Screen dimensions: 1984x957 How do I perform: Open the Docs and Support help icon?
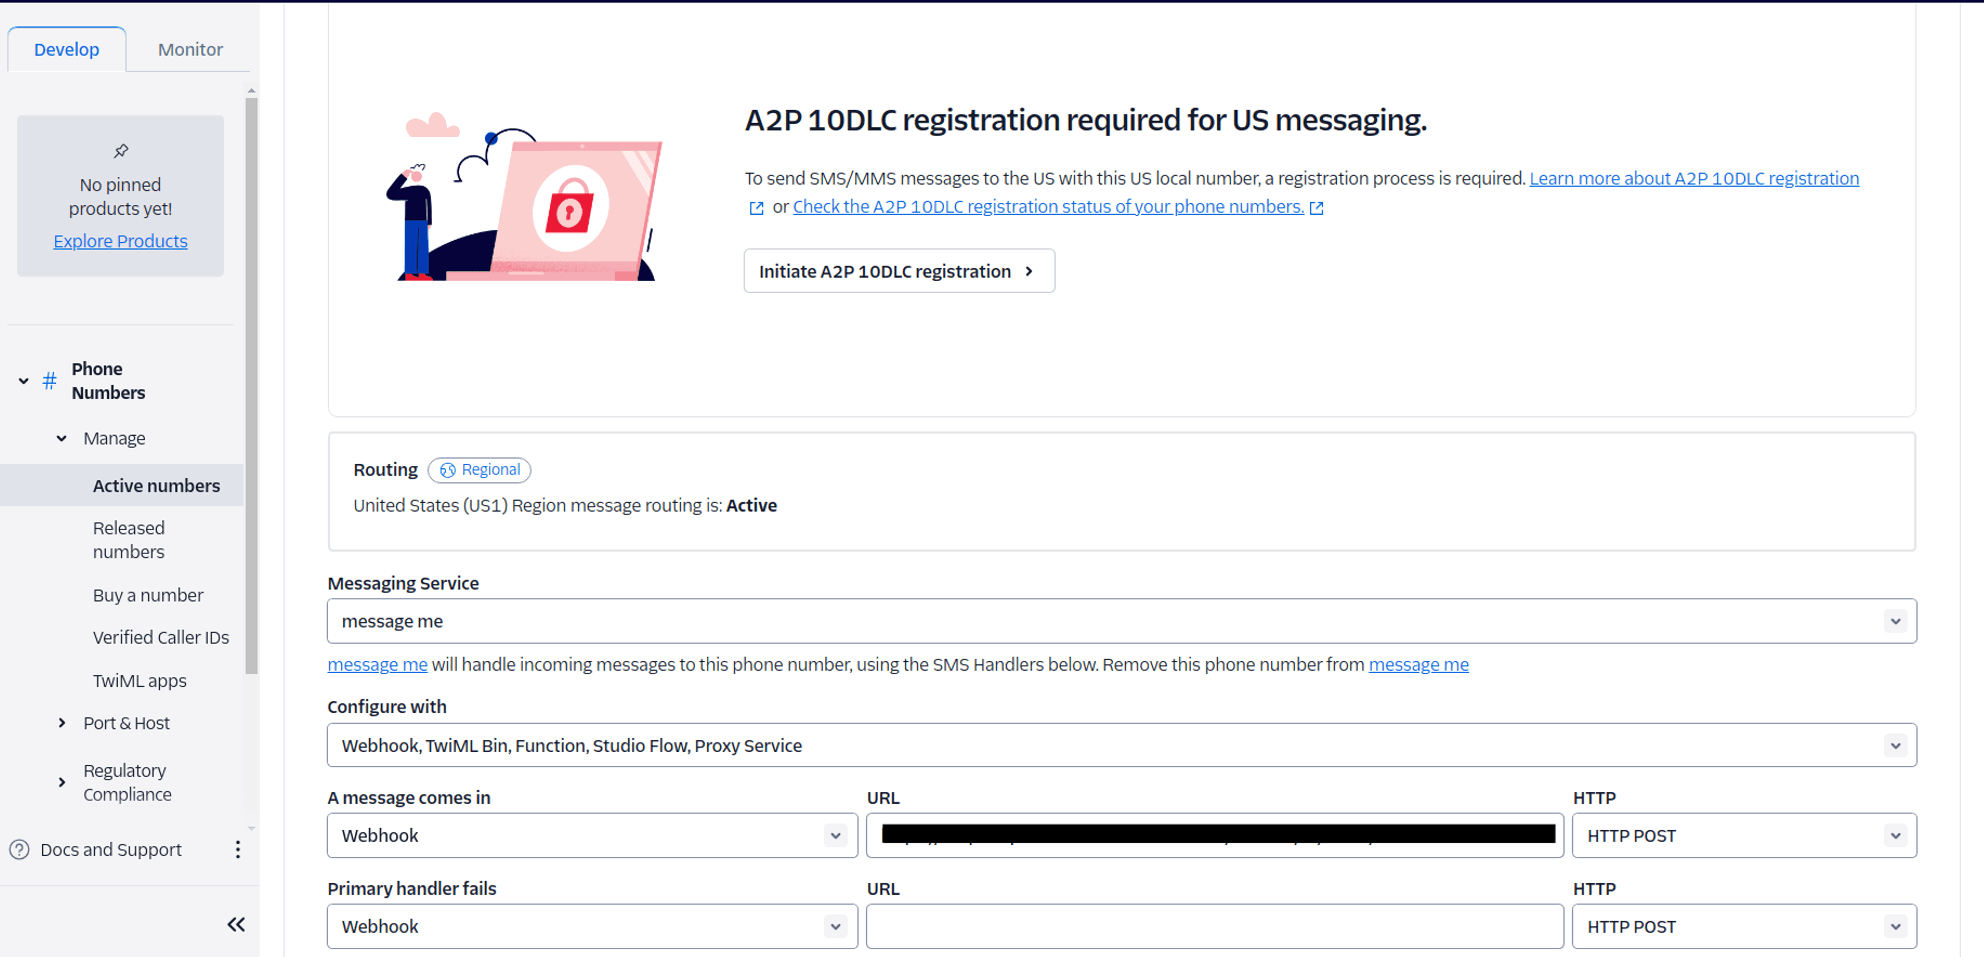click(21, 849)
